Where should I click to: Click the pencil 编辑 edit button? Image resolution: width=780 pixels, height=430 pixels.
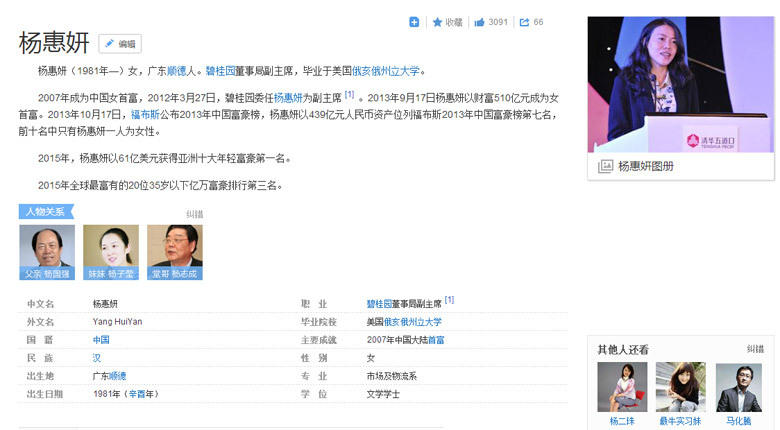pos(120,44)
